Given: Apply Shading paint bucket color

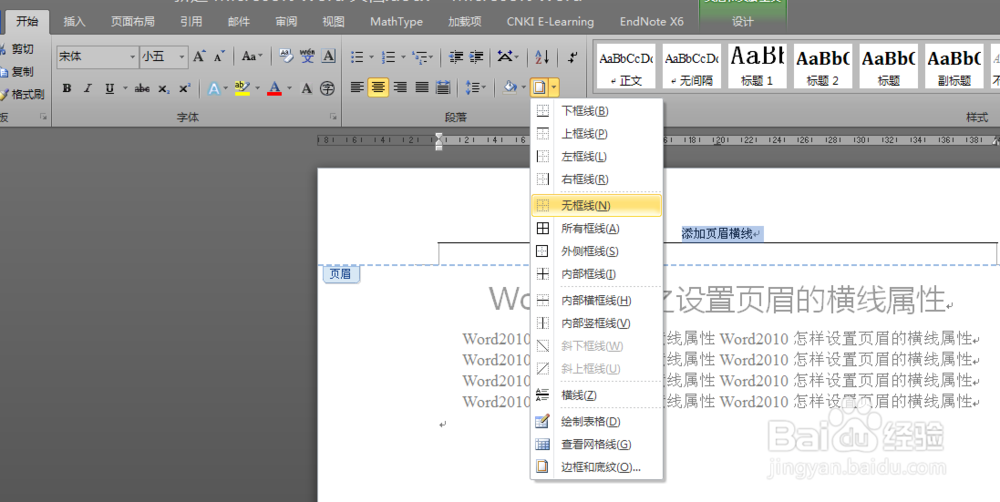Looking at the screenshot, I should click(x=510, y=87).
